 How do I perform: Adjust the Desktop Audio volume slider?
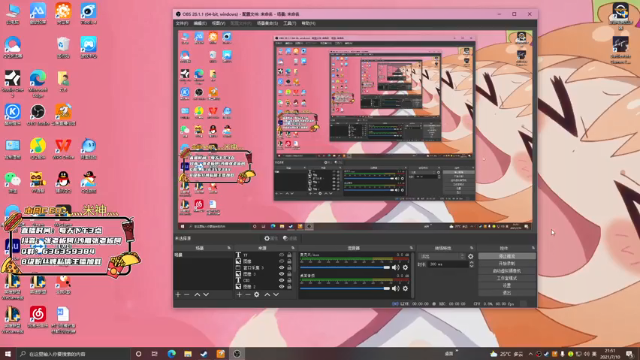[x=345, y=288]
